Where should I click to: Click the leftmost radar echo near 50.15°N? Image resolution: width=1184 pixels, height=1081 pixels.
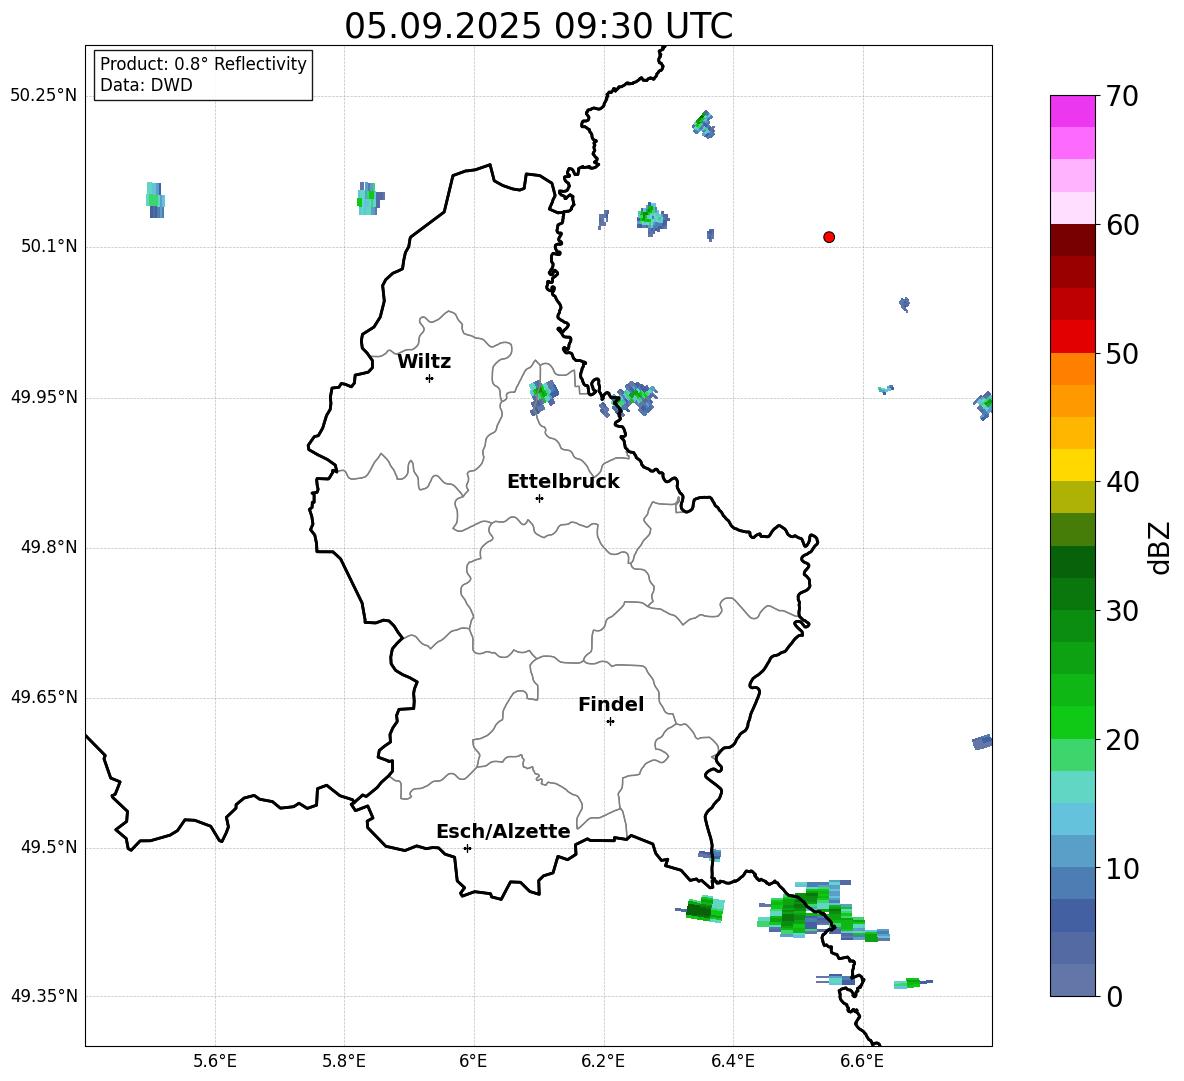tap(155, 199)
